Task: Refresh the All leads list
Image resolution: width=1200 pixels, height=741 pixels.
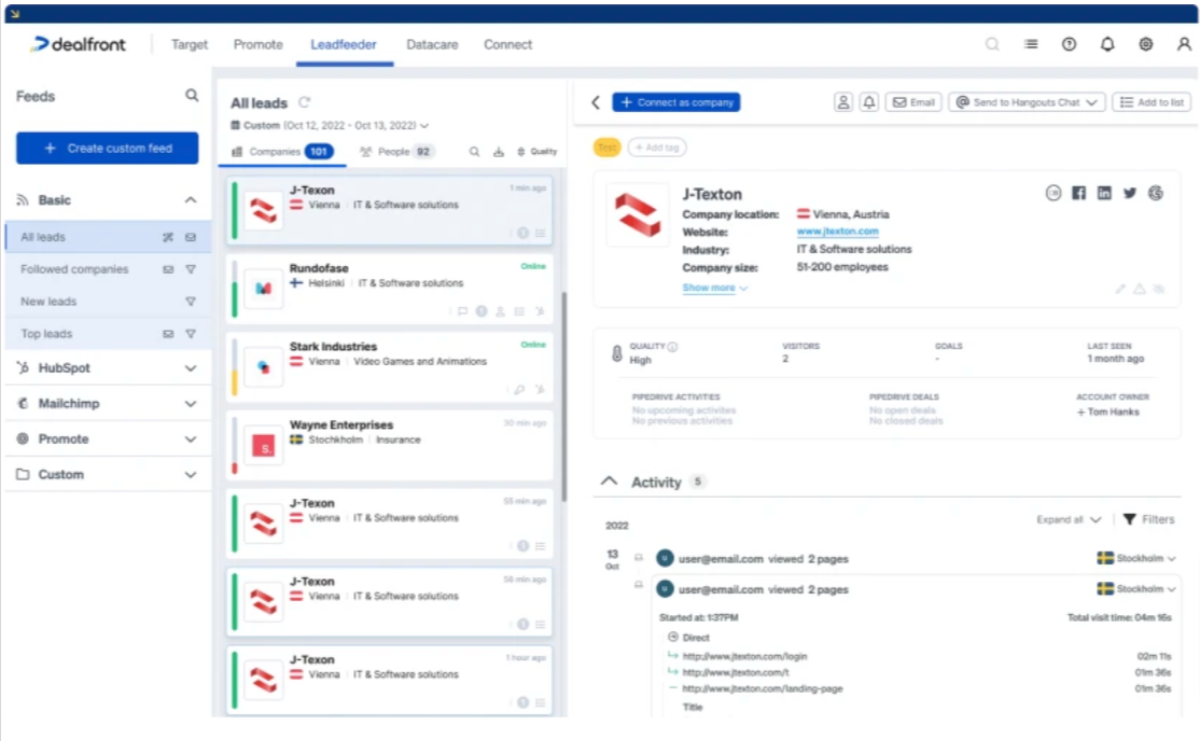Action: 304,102
